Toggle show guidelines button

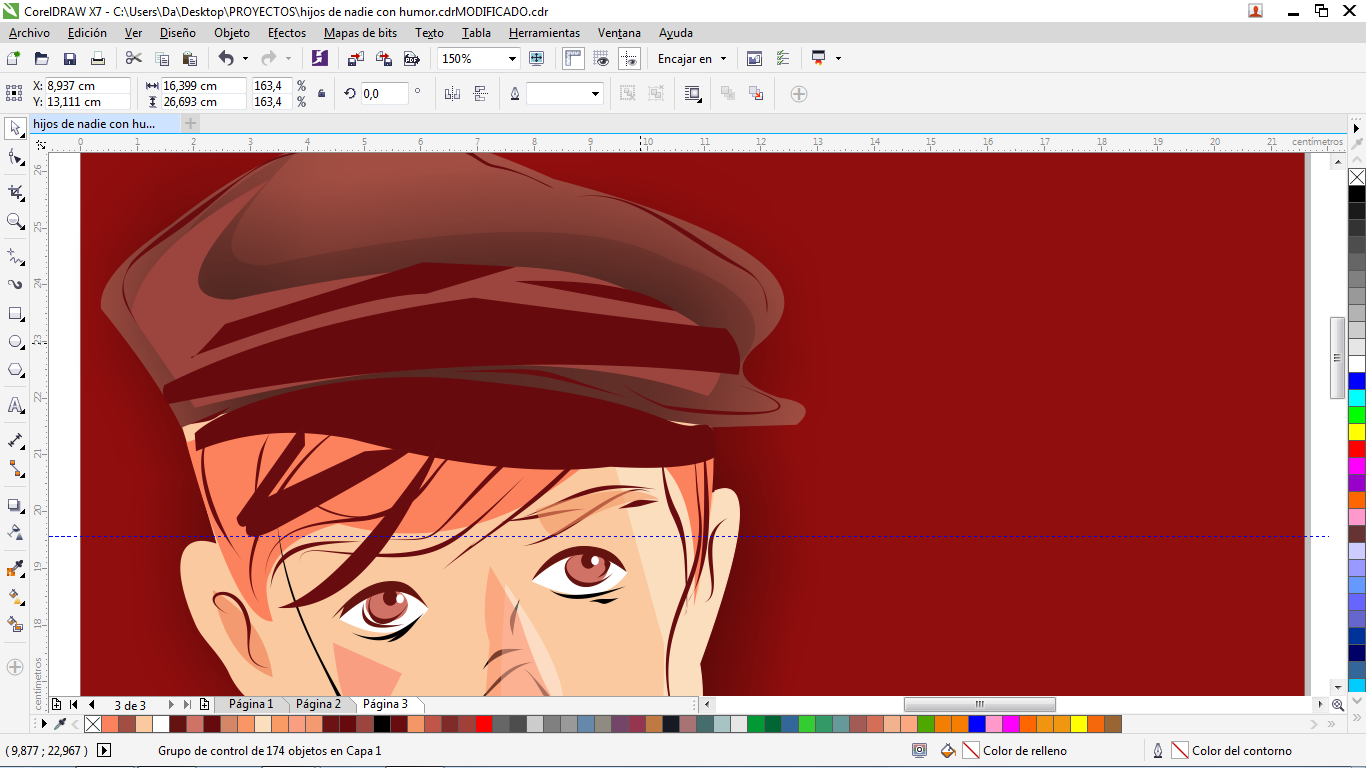point(629,59)
